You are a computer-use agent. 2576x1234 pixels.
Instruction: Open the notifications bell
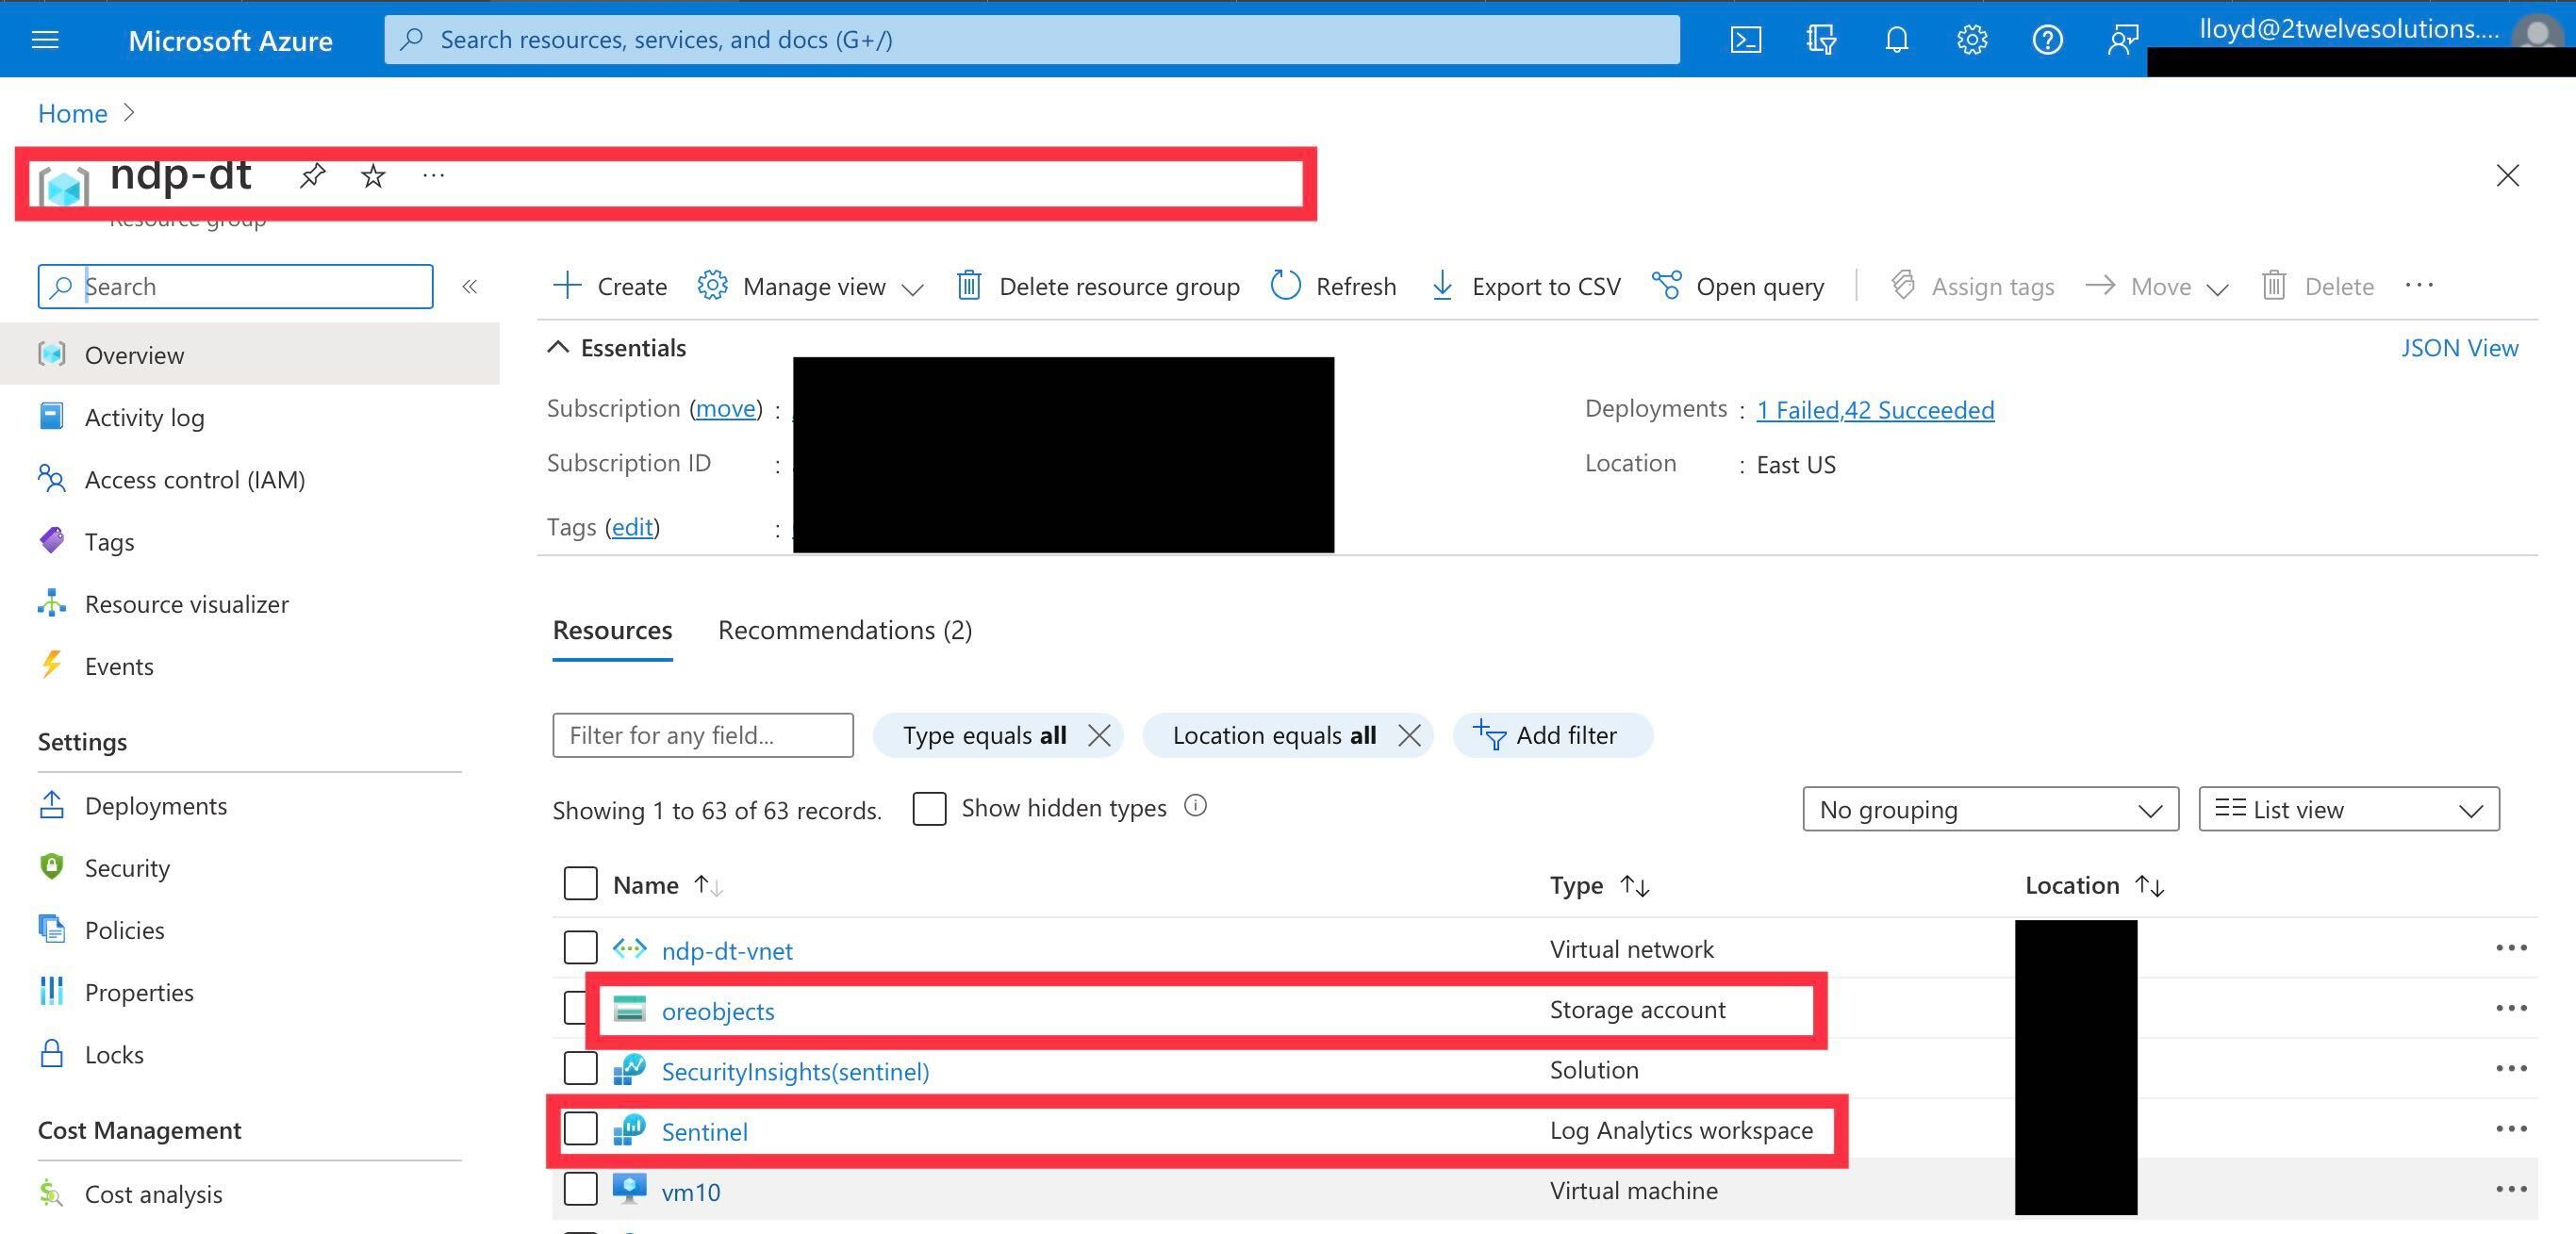[1896, 40]
